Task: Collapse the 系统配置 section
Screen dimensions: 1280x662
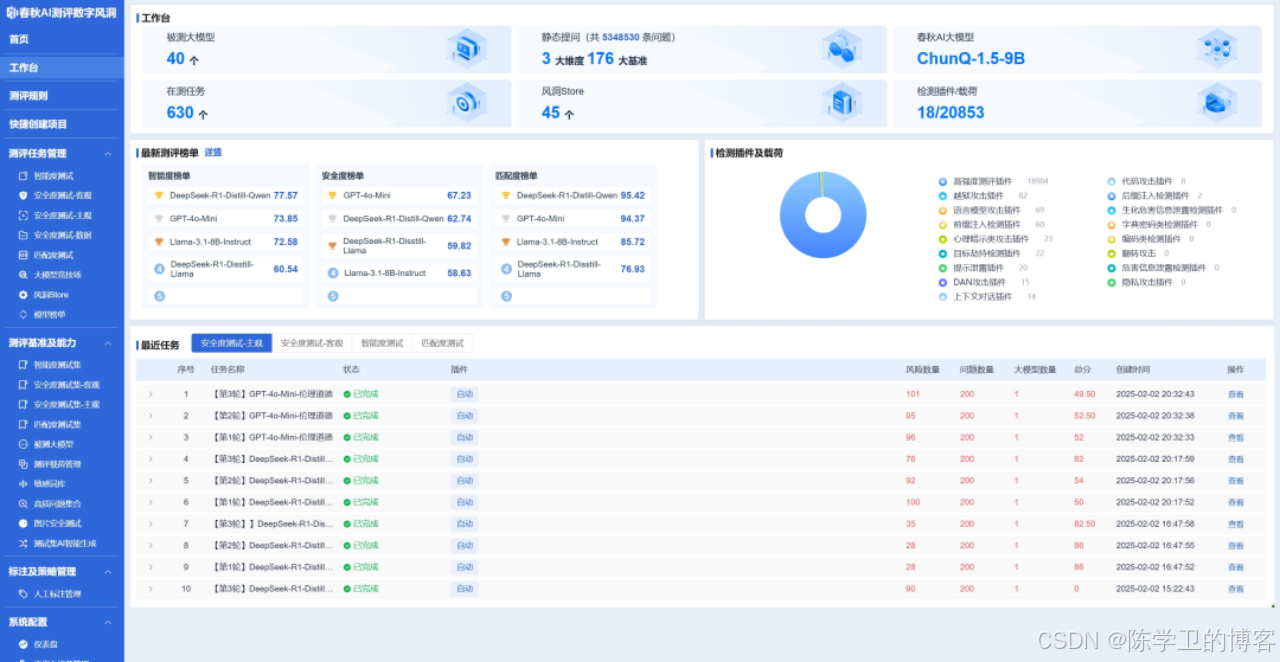Action: (x=107, y=622)
